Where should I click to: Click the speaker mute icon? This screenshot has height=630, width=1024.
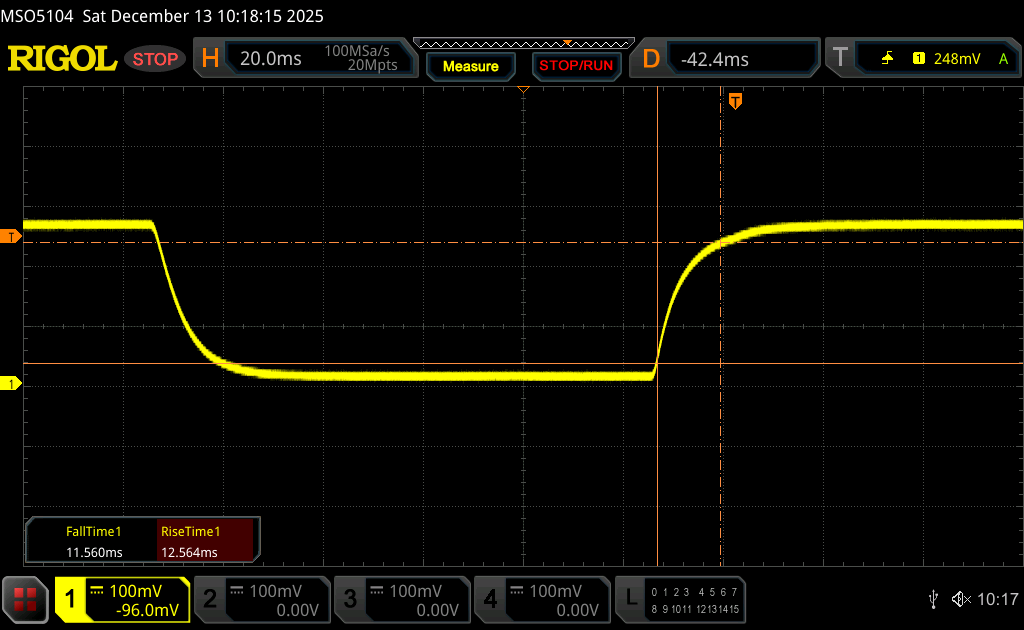[x=960, y=599]
